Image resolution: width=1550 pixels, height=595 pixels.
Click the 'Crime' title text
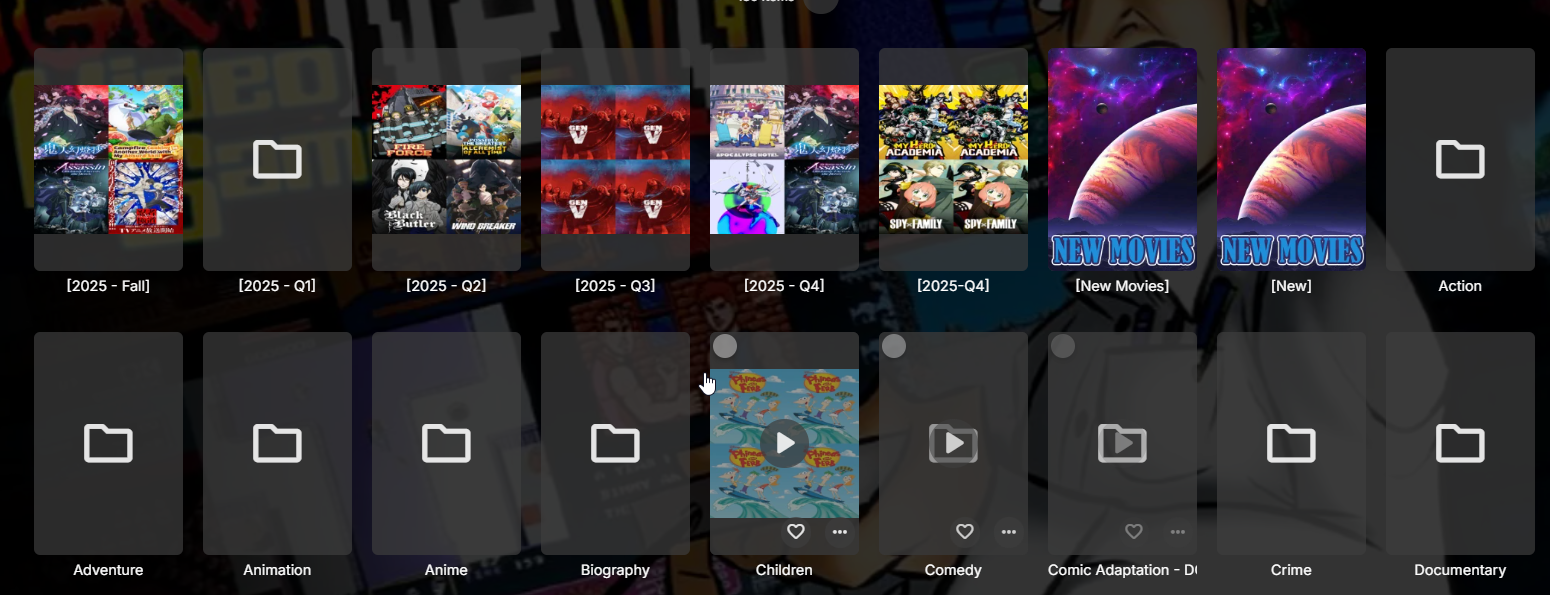point(1291,570)
